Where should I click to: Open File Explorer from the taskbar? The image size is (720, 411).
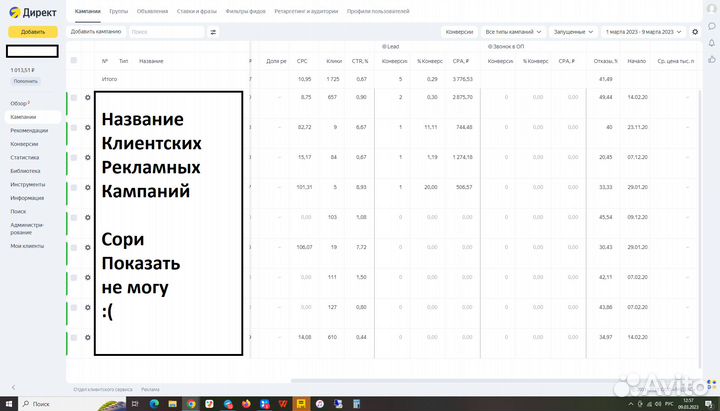(x=172, y=404)
